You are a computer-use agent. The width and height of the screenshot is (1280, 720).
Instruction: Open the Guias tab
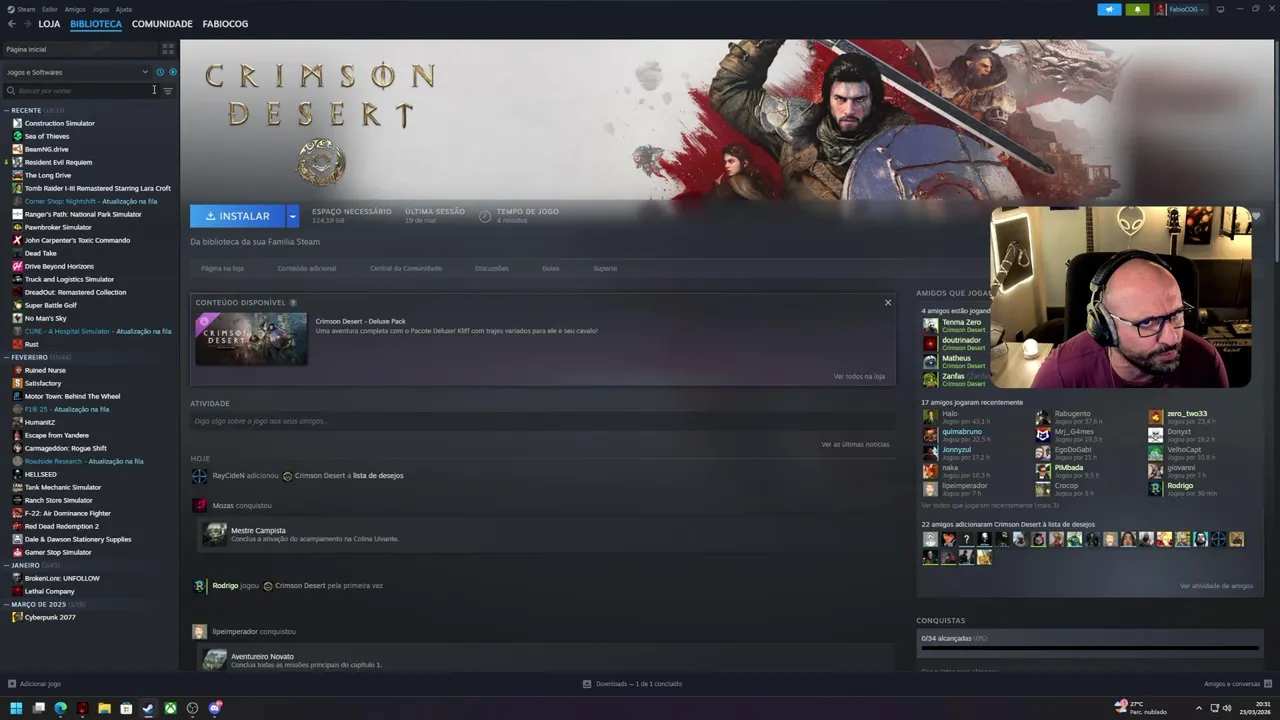click(x=550, y=268)
